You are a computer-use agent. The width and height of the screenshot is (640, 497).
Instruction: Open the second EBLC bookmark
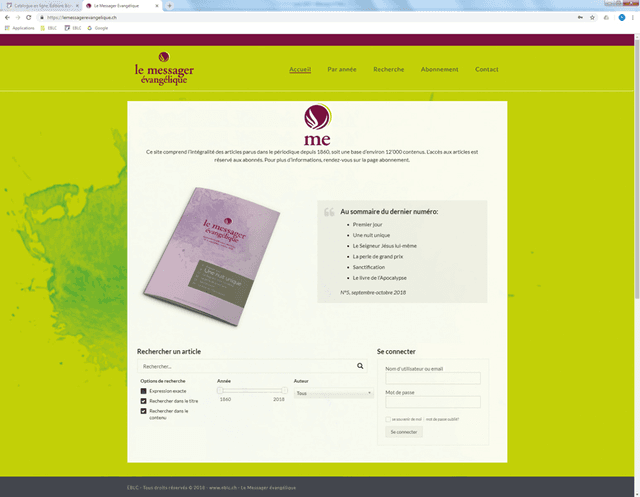click(73, 28)
